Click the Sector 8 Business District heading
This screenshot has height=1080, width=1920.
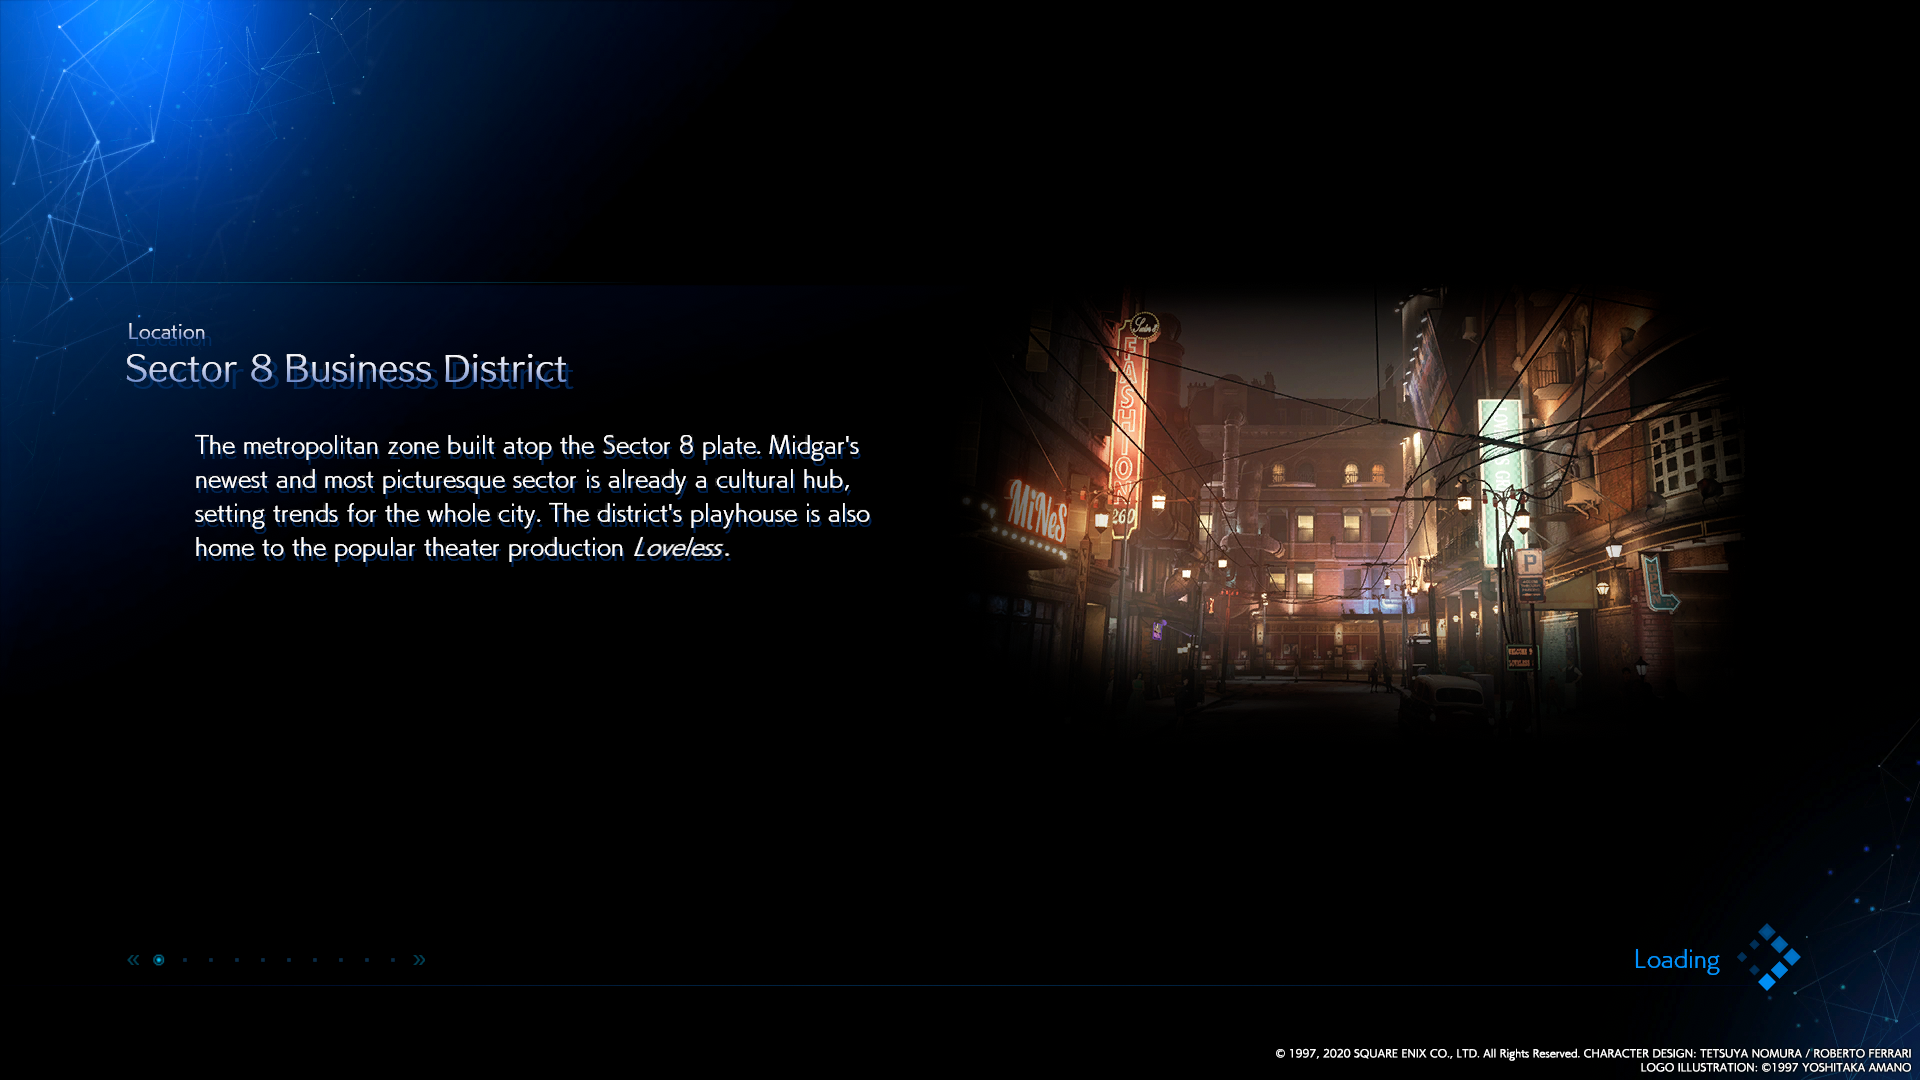click(x=346, y=369)
